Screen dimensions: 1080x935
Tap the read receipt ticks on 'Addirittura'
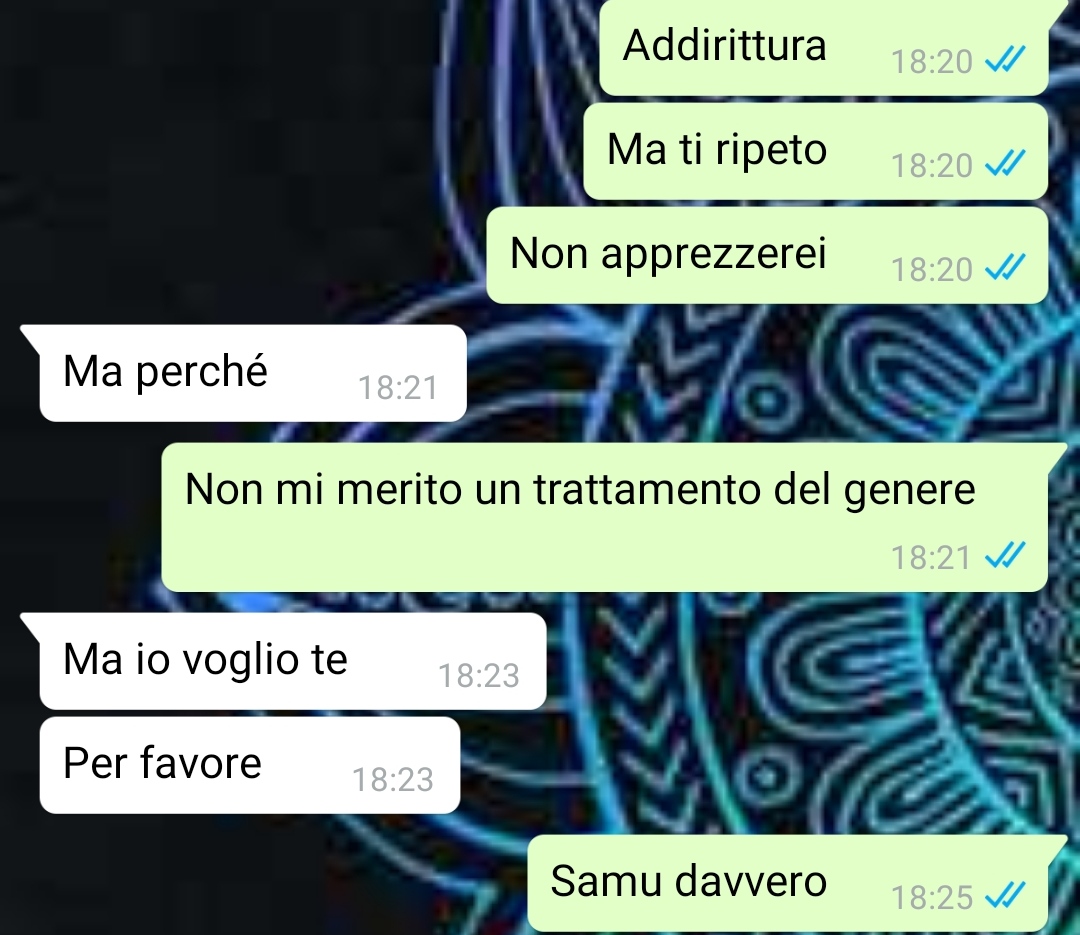coord(1006,60)
